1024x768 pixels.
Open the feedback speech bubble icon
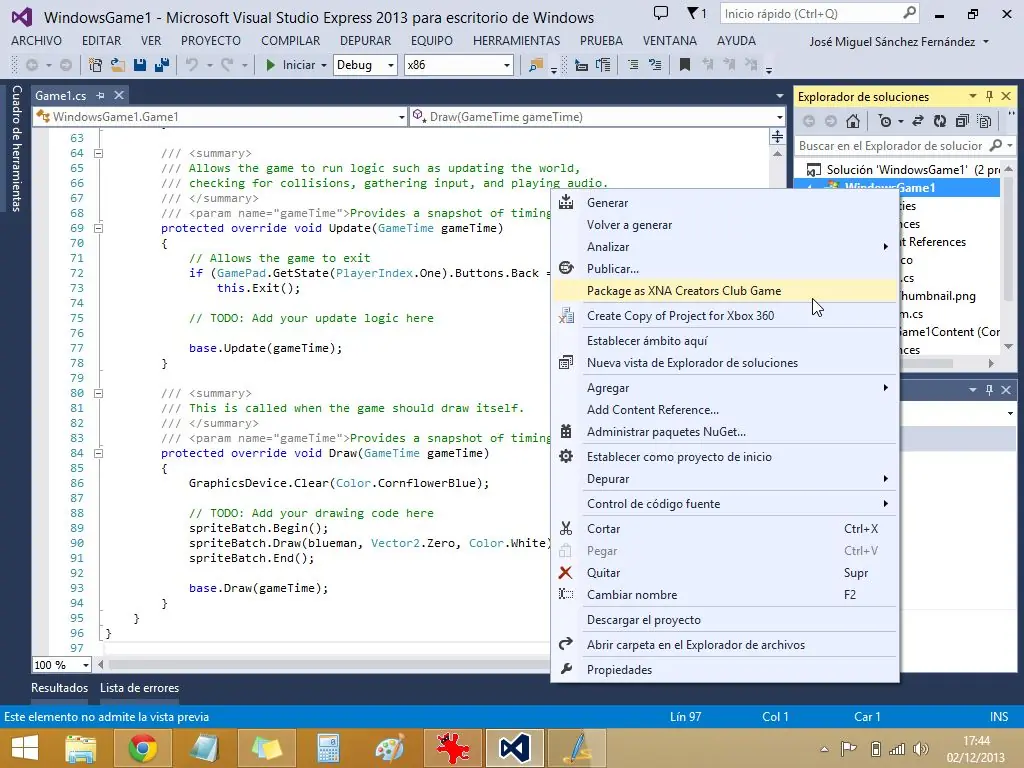pos(661,14)
